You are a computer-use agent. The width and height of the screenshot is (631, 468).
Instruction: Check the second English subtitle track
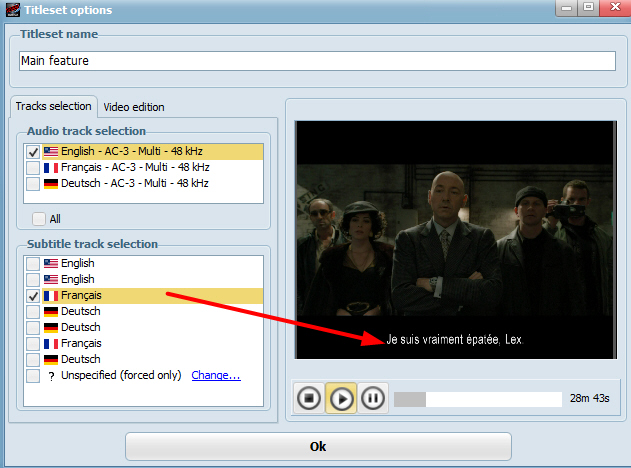(x=33, y=280)
